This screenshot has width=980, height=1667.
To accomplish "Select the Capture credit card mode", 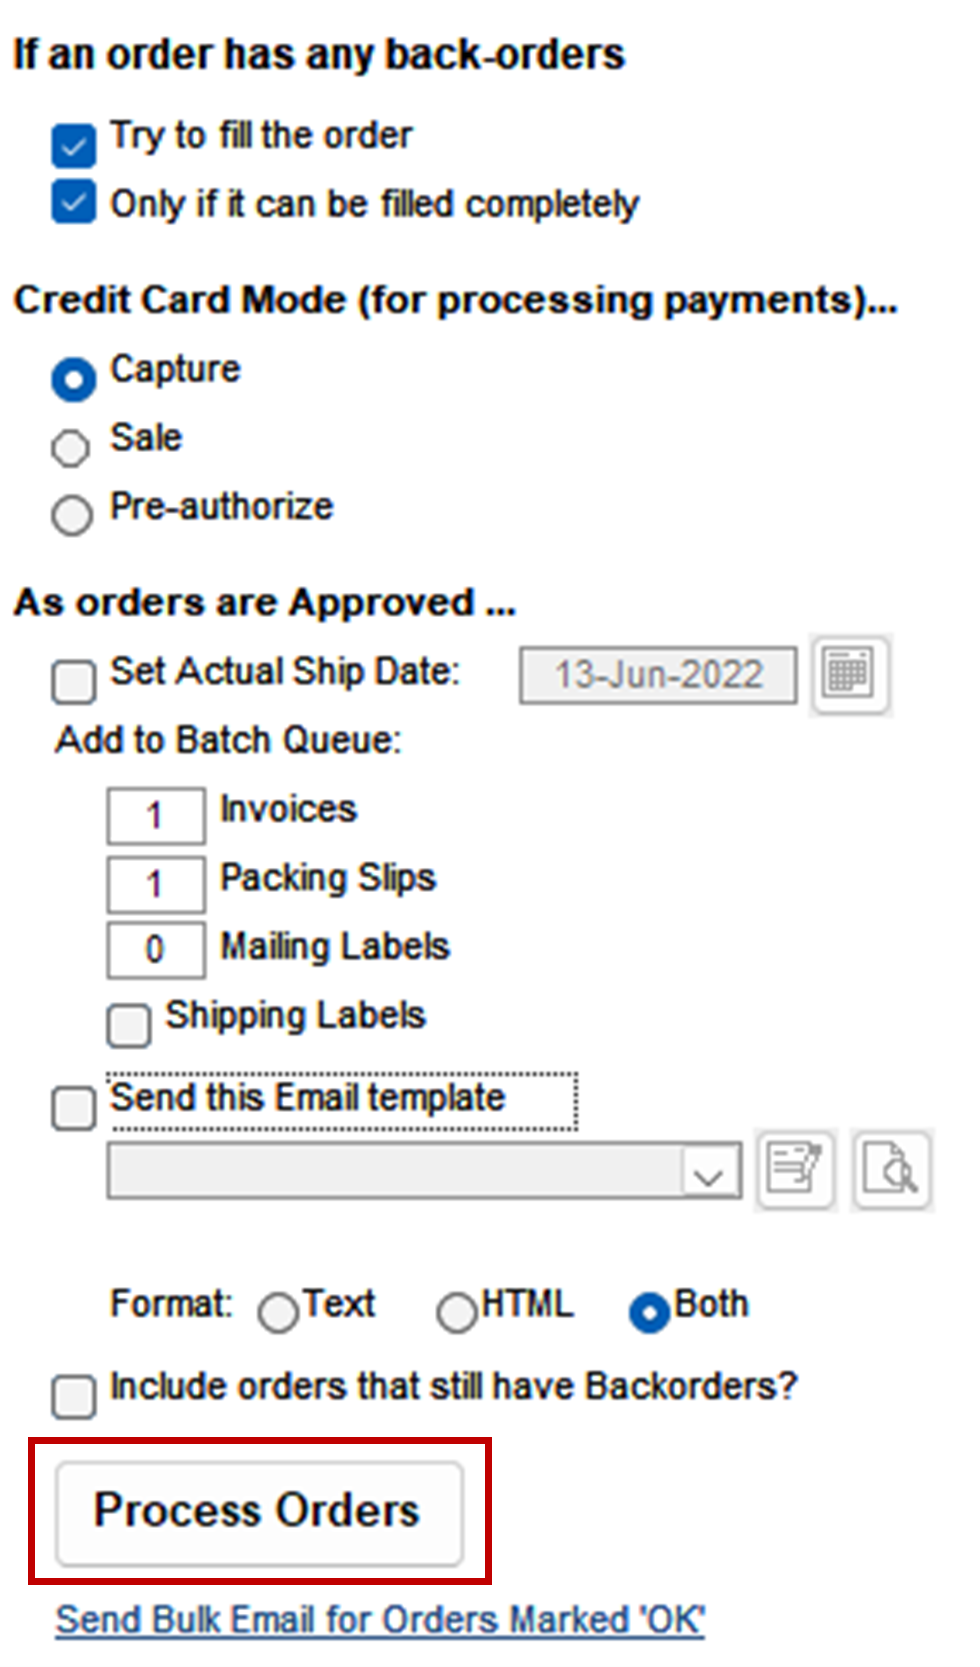I will point(73,379).
